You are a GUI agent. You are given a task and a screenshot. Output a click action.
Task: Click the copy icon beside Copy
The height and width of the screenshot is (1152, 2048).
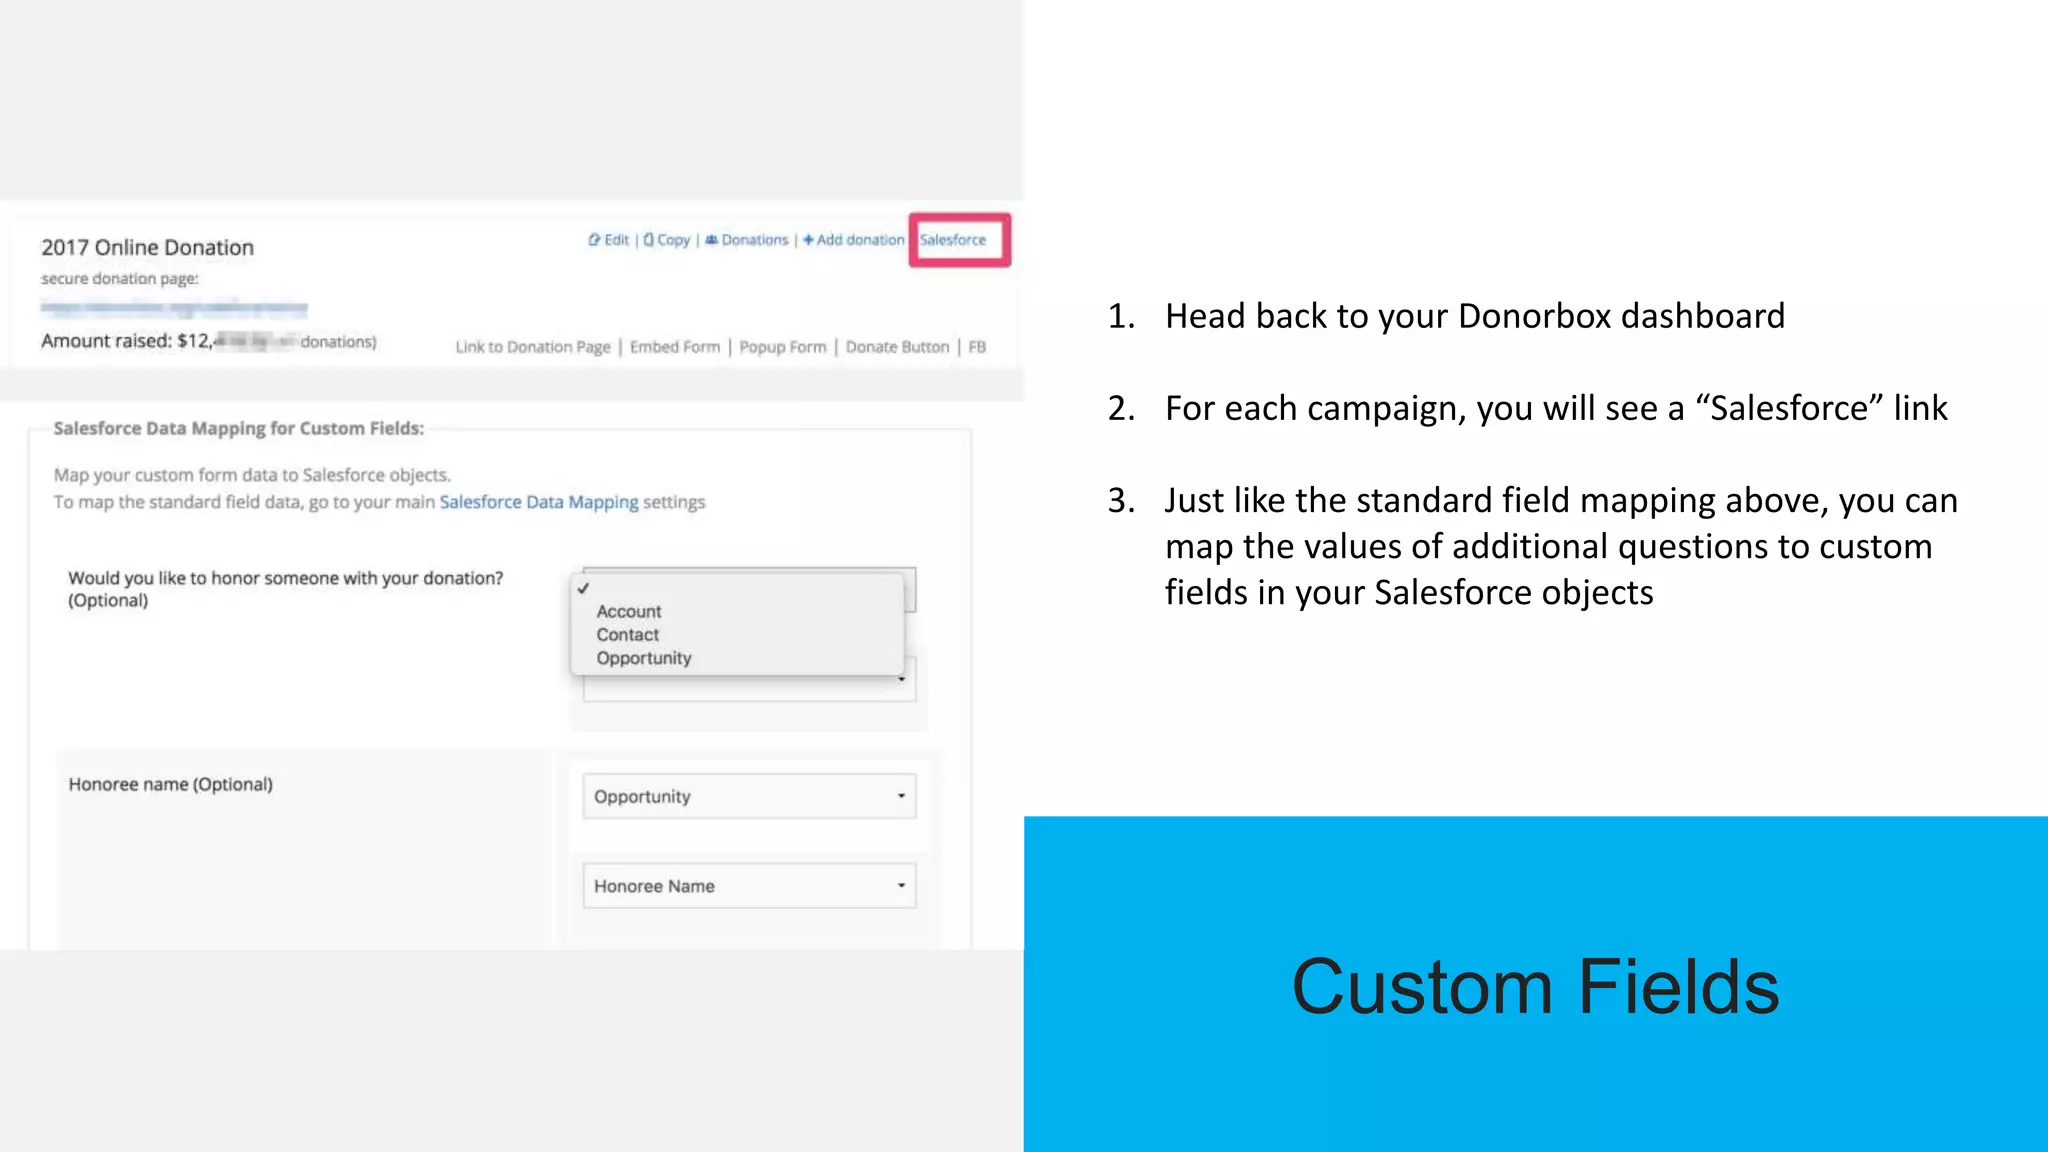(x=649, y=240)
